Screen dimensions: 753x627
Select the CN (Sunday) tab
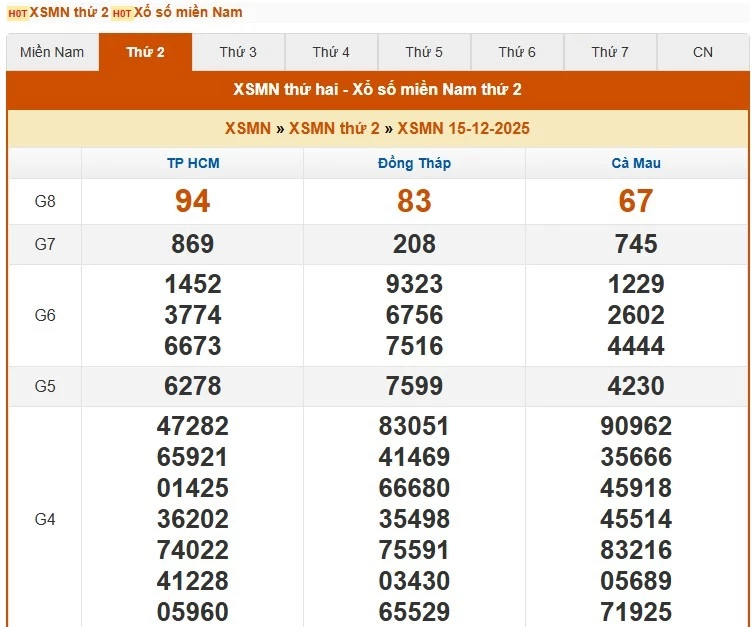point(703,52)
